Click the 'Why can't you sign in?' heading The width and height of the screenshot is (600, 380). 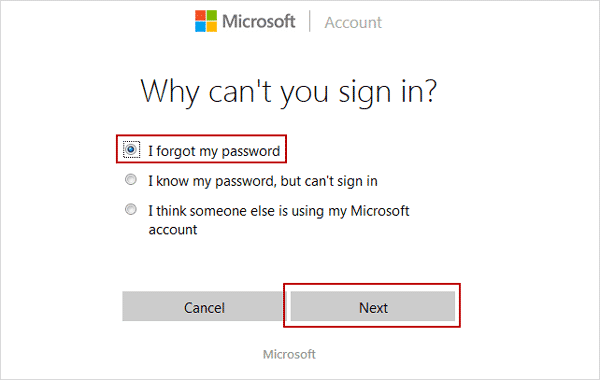(x=289, y=92)
